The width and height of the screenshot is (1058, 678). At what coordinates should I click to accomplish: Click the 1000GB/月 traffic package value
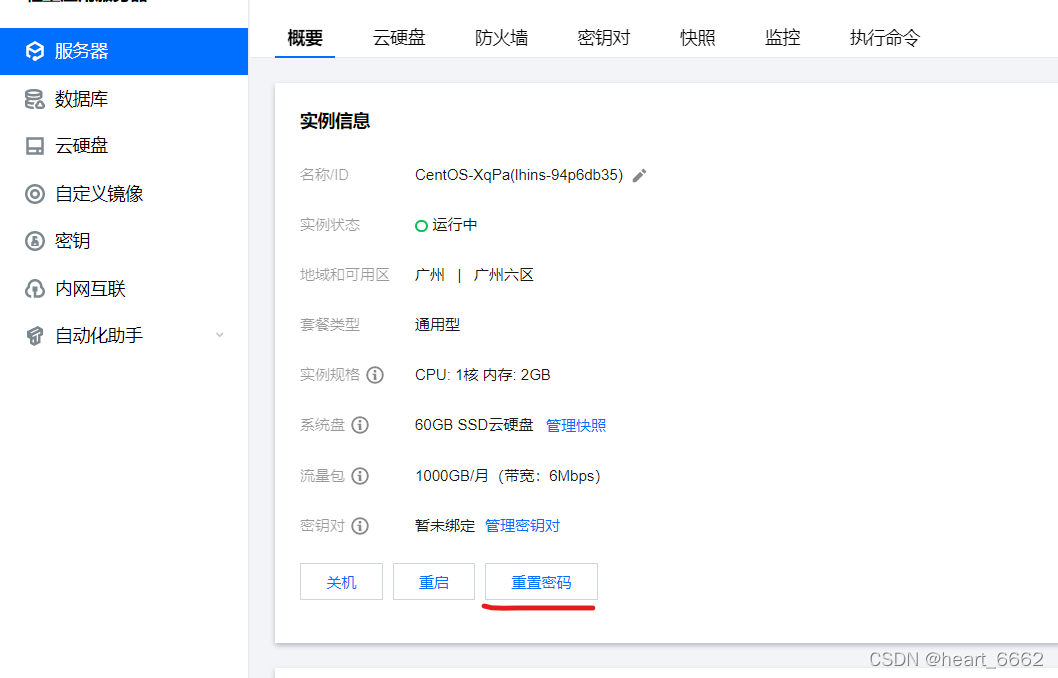point(507,476)
